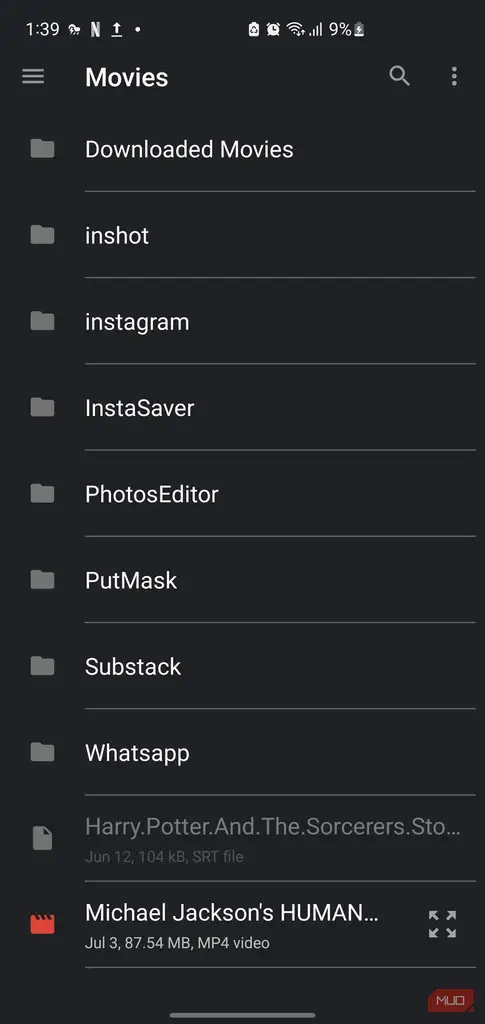Click the SRT document file icon
The image size is (485, 1024).
(42, 838)
